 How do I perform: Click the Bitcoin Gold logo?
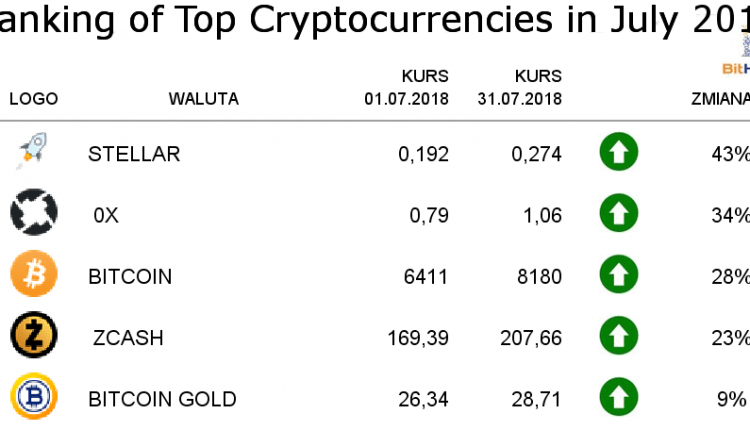[34, 398]
